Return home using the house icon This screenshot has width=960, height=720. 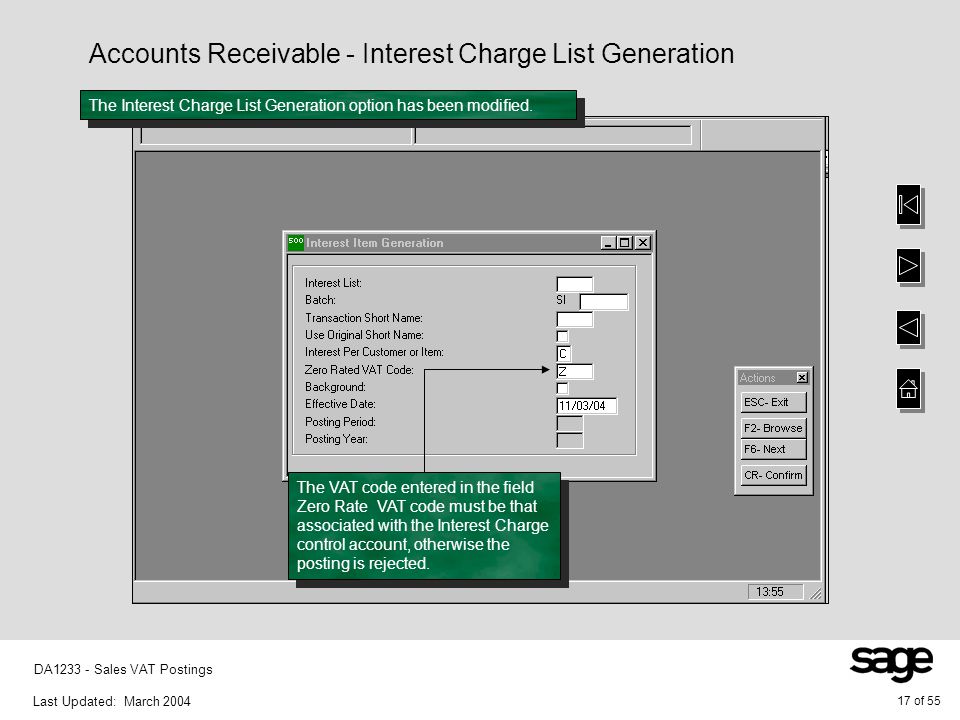909,389
